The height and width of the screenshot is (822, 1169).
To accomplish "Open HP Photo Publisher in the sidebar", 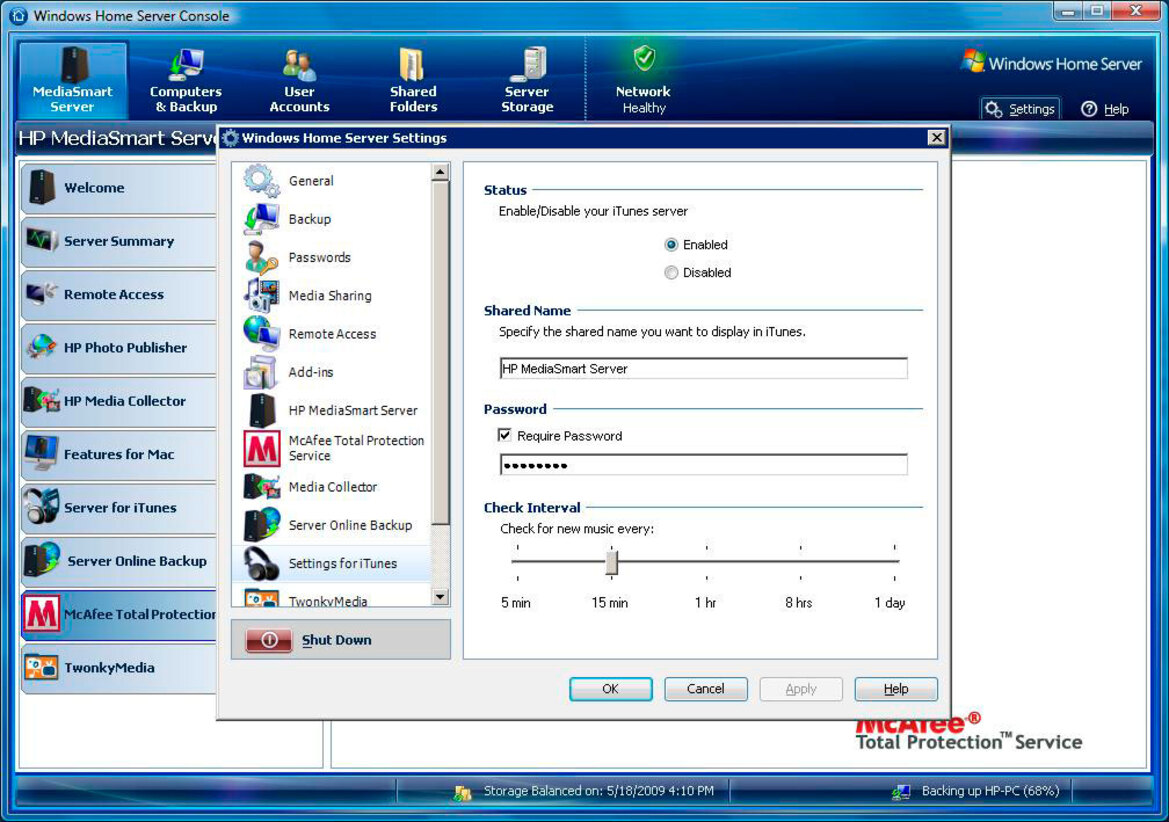I will 119,347.
